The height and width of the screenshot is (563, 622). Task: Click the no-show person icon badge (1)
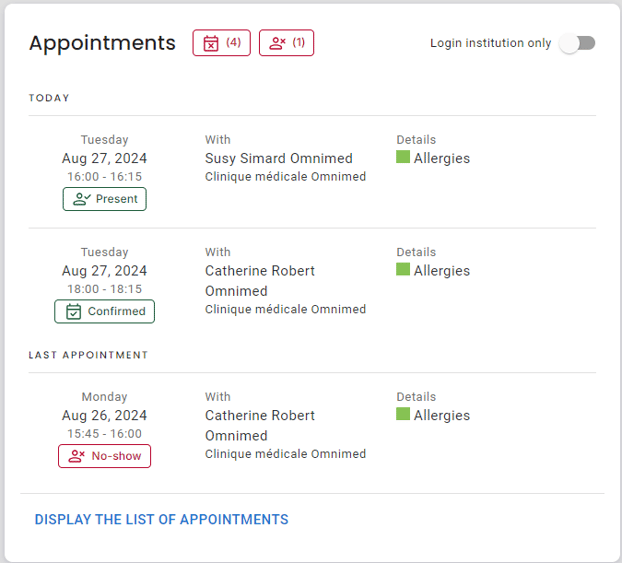click(x=286, y=42)
